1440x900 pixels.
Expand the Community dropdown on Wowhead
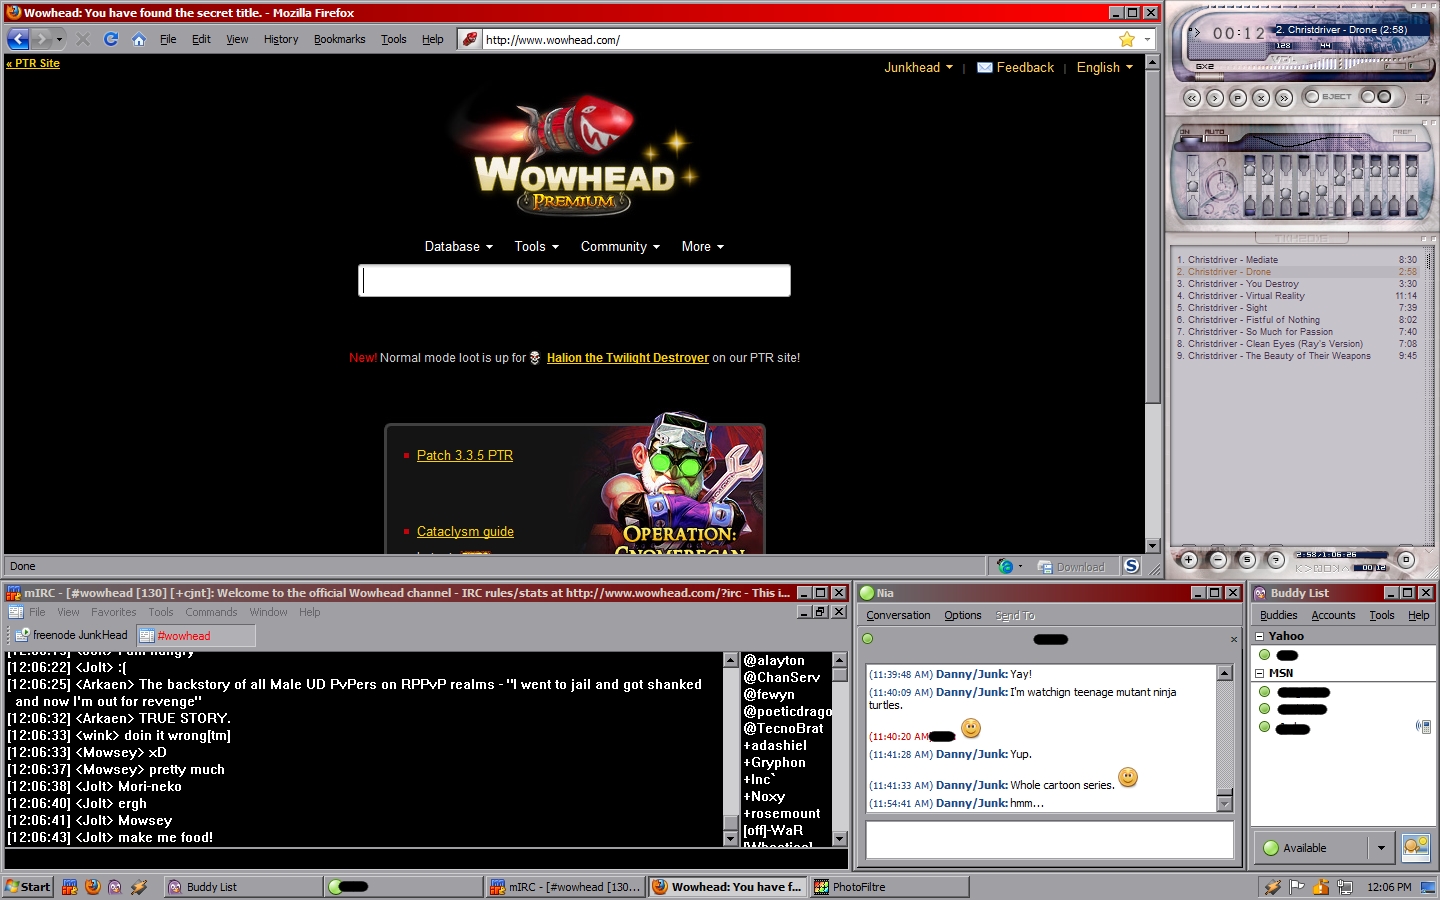tap(620, 246)
